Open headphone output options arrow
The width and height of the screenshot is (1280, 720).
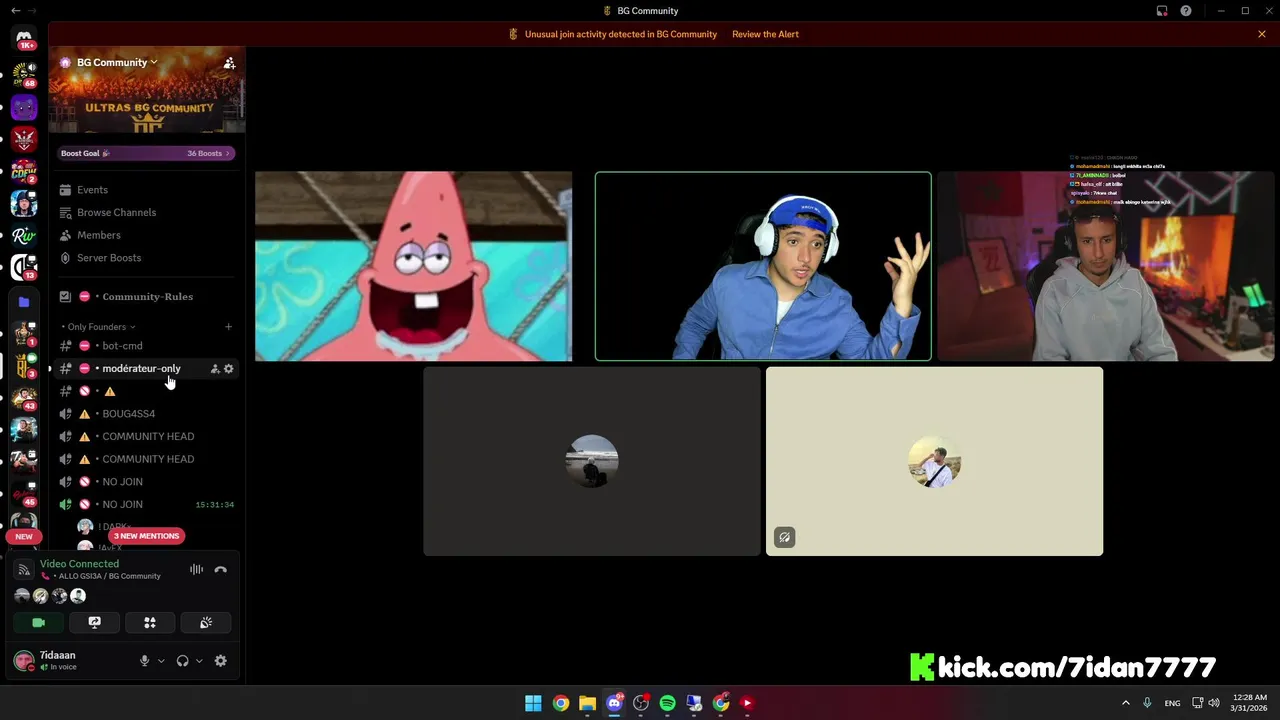(x=199, y=661)
